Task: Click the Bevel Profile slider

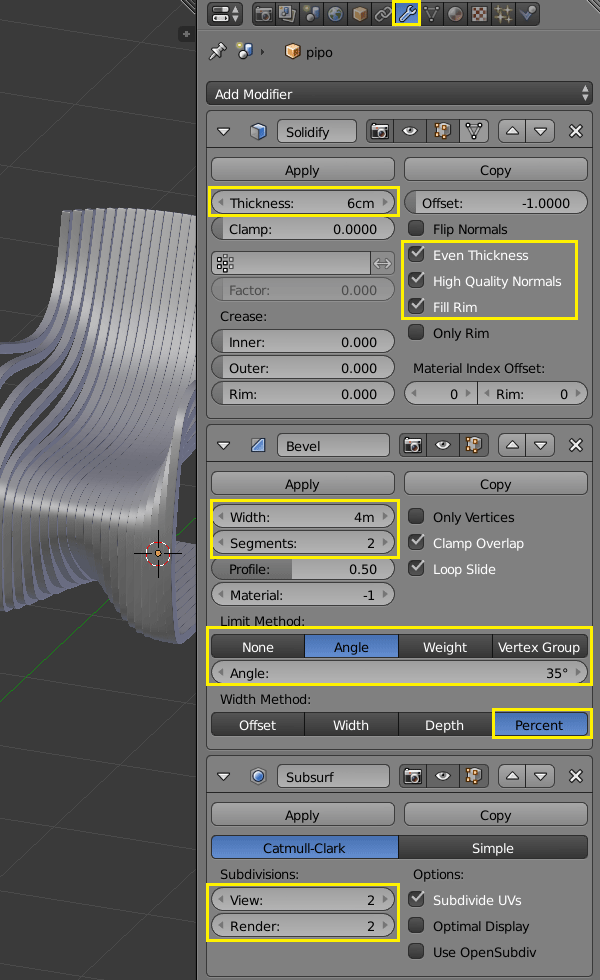Action: (302, 569)
